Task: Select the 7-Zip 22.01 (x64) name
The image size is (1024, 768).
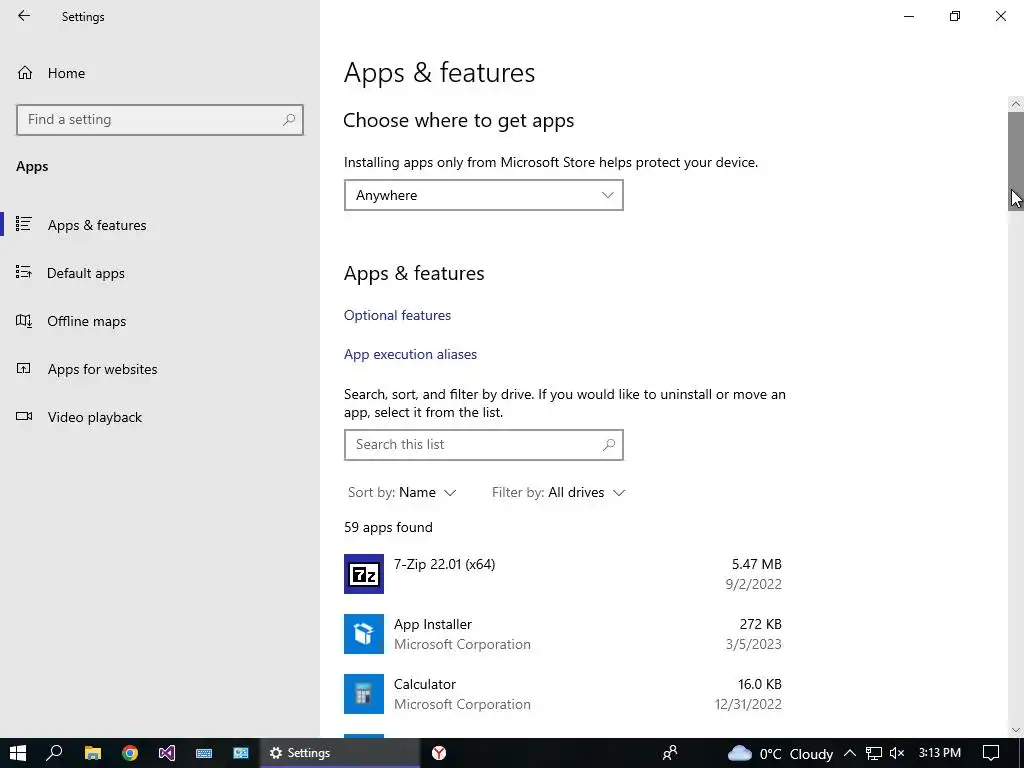Action: click(x=444, y=564)
